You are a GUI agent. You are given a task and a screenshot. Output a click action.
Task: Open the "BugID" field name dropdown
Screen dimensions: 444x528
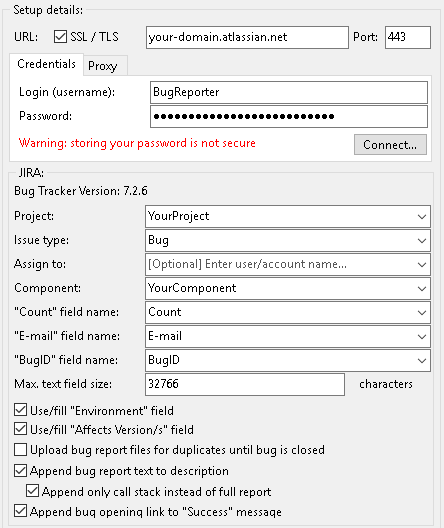click(x=288, y=360)
